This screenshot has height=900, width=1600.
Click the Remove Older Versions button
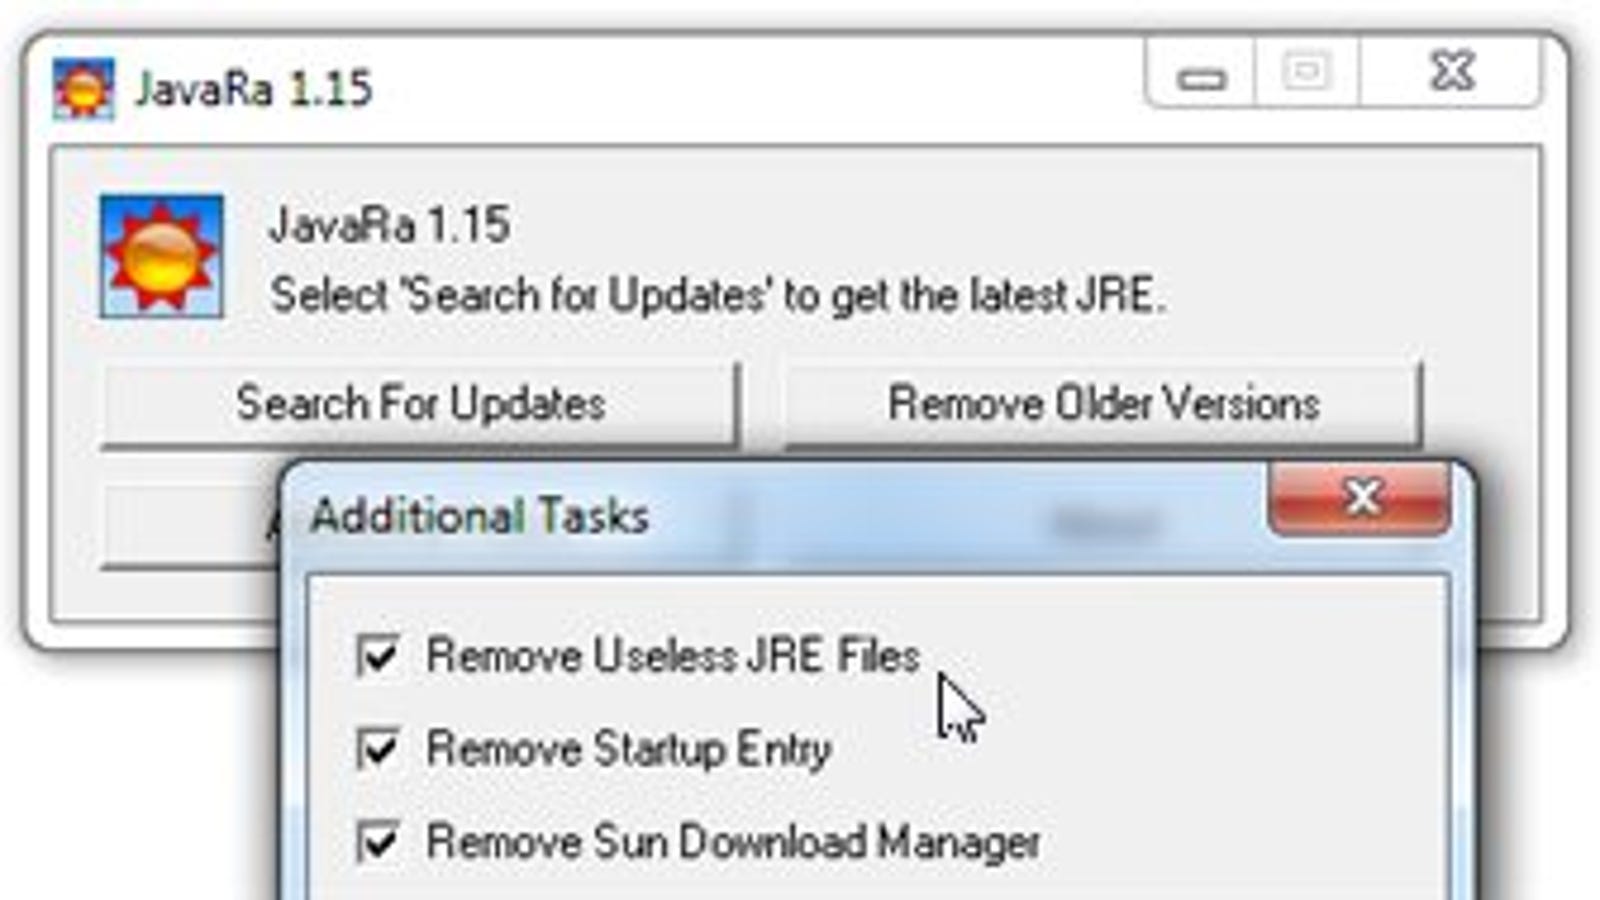coord(1103,404)
